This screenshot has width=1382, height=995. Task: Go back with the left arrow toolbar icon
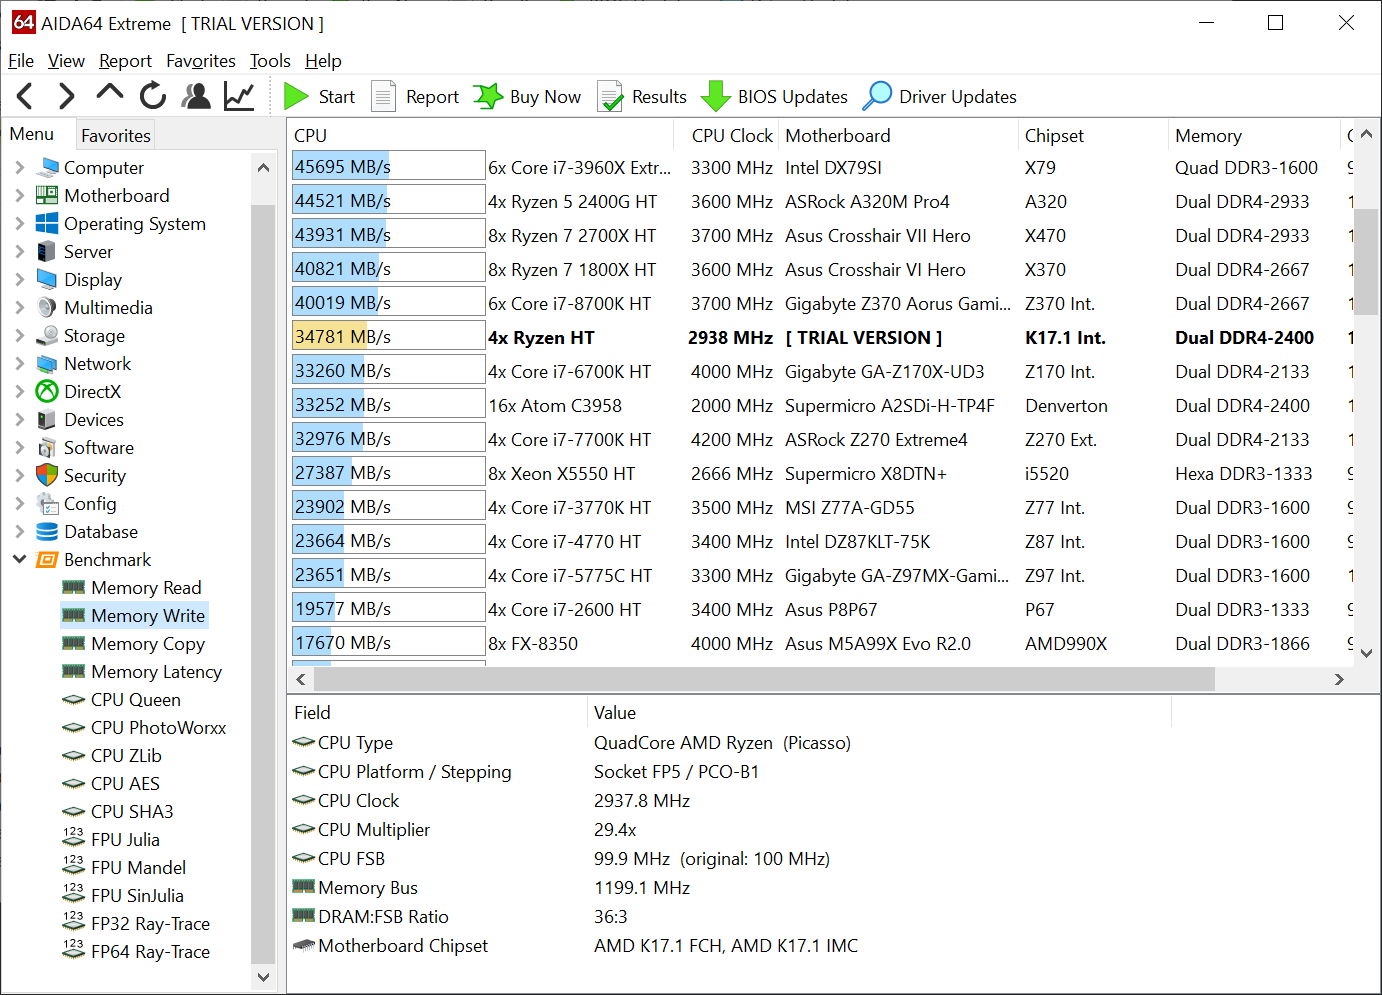coord(25,96)
